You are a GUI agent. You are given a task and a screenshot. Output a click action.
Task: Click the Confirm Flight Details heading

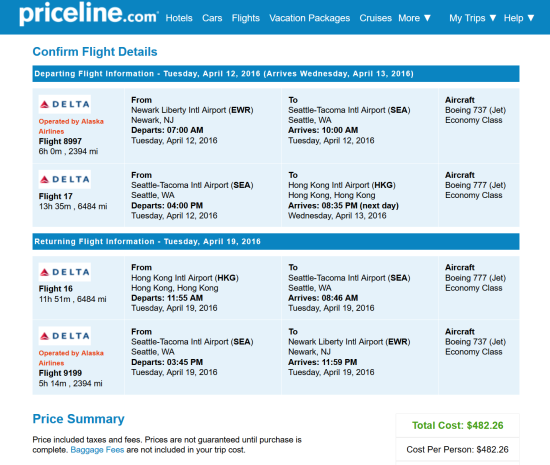click(95, 52)
